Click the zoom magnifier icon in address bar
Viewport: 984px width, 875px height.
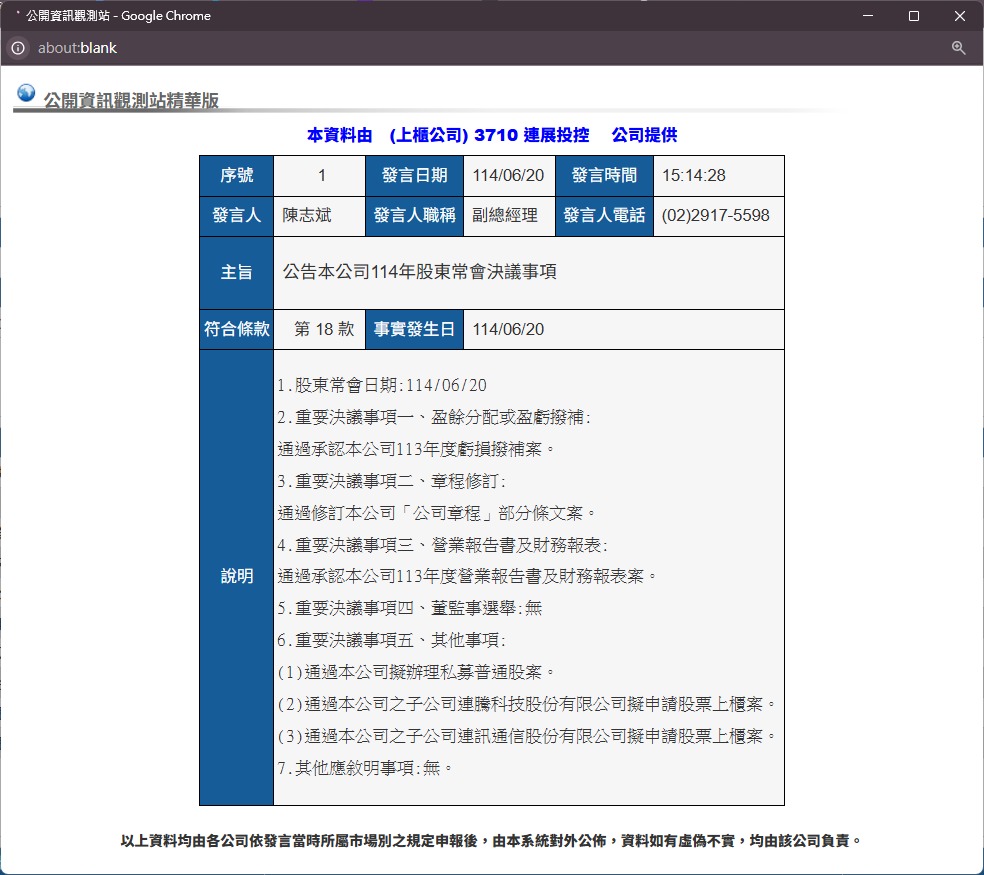[x=958, y=48]
